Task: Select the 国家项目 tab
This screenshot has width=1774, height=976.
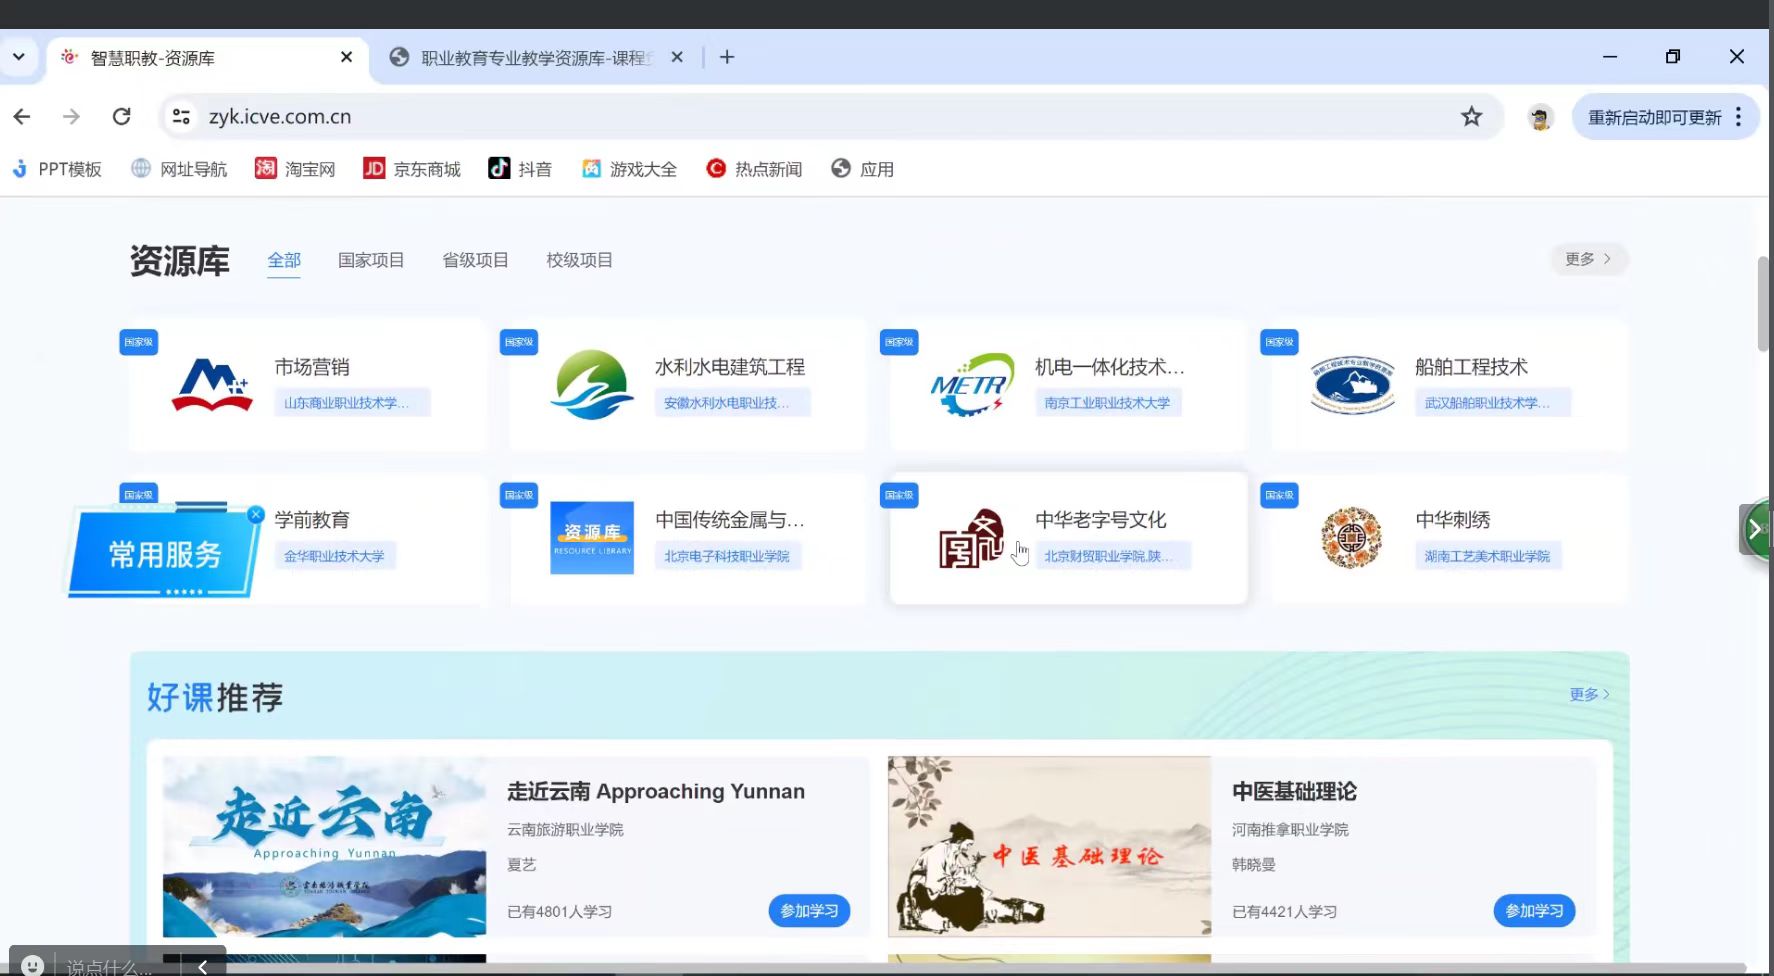Action: coord(371,260)
